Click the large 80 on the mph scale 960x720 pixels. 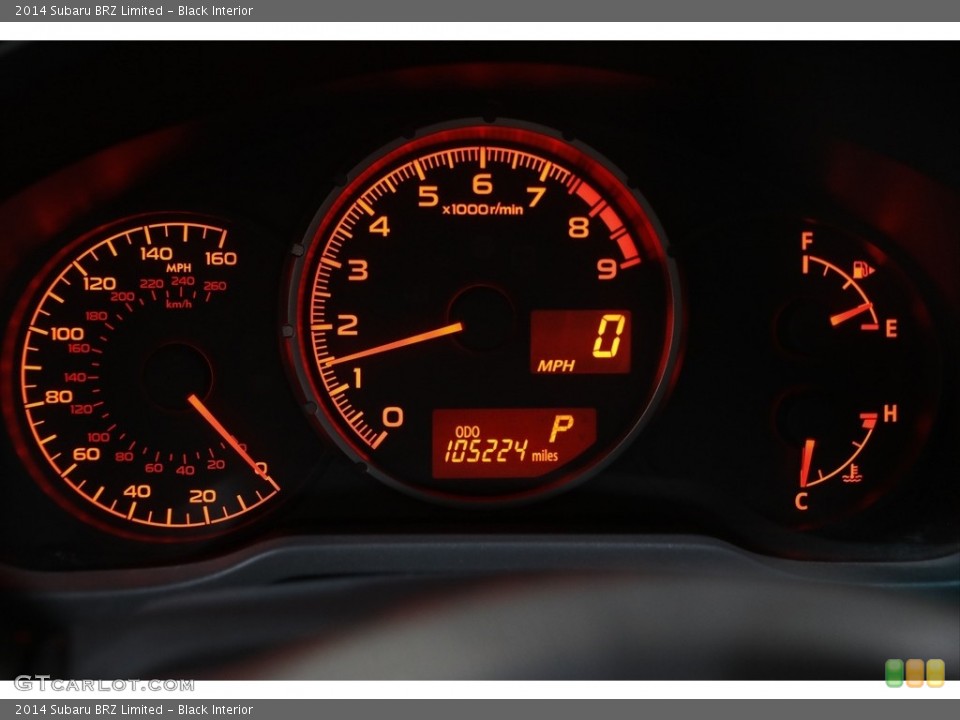click(x=59, y=397)
